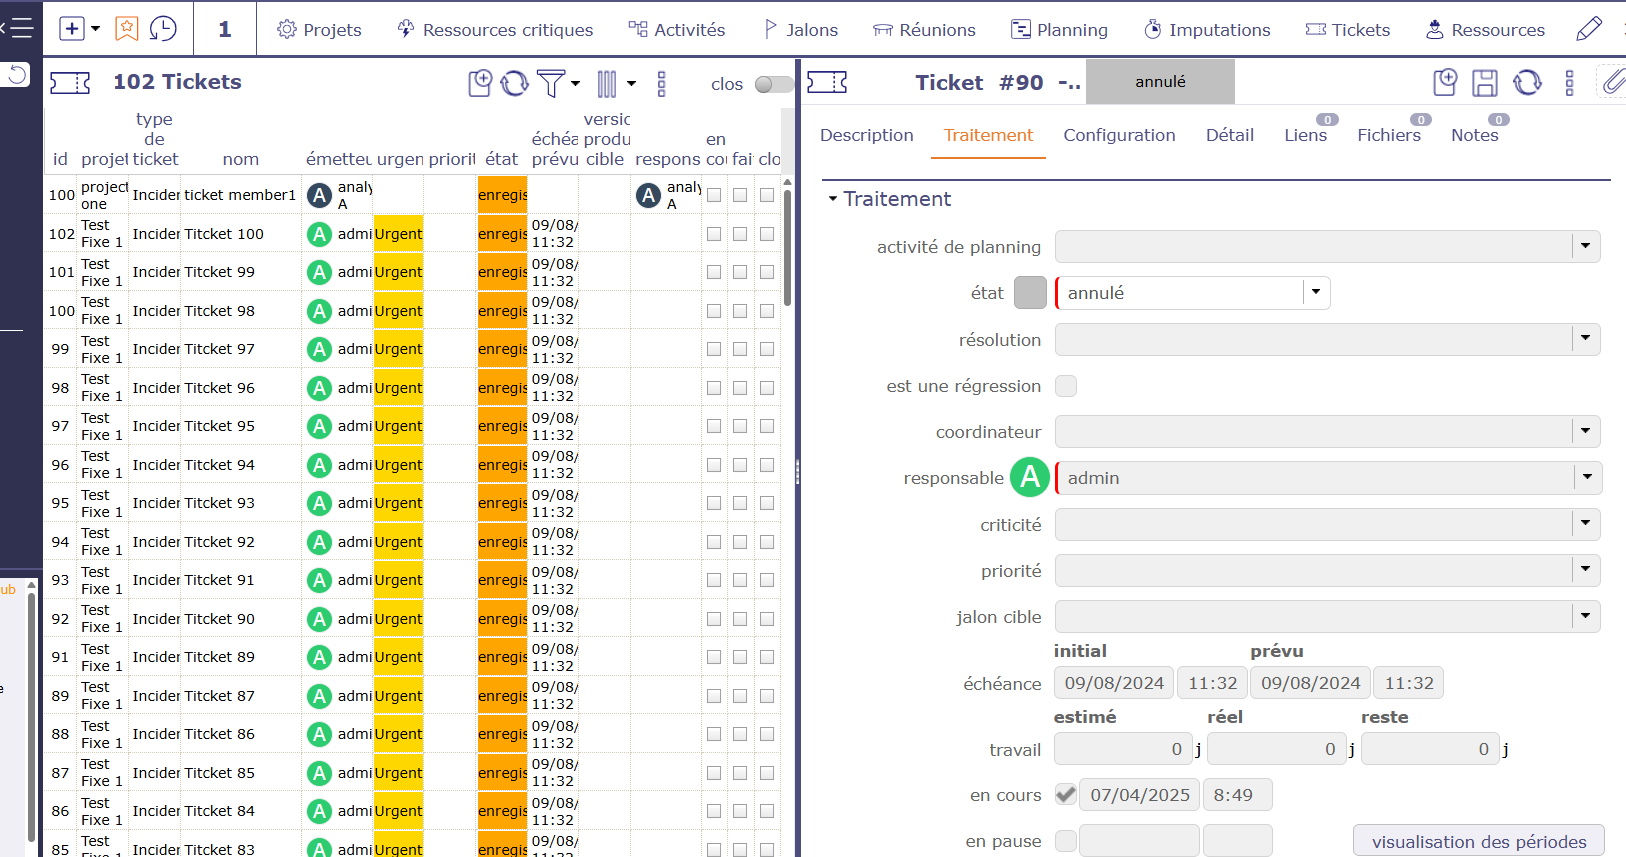This screenshot has width=1626, height=857.
Task: Open the filter funnel icon for tickets
Action: tap(551, 83)
